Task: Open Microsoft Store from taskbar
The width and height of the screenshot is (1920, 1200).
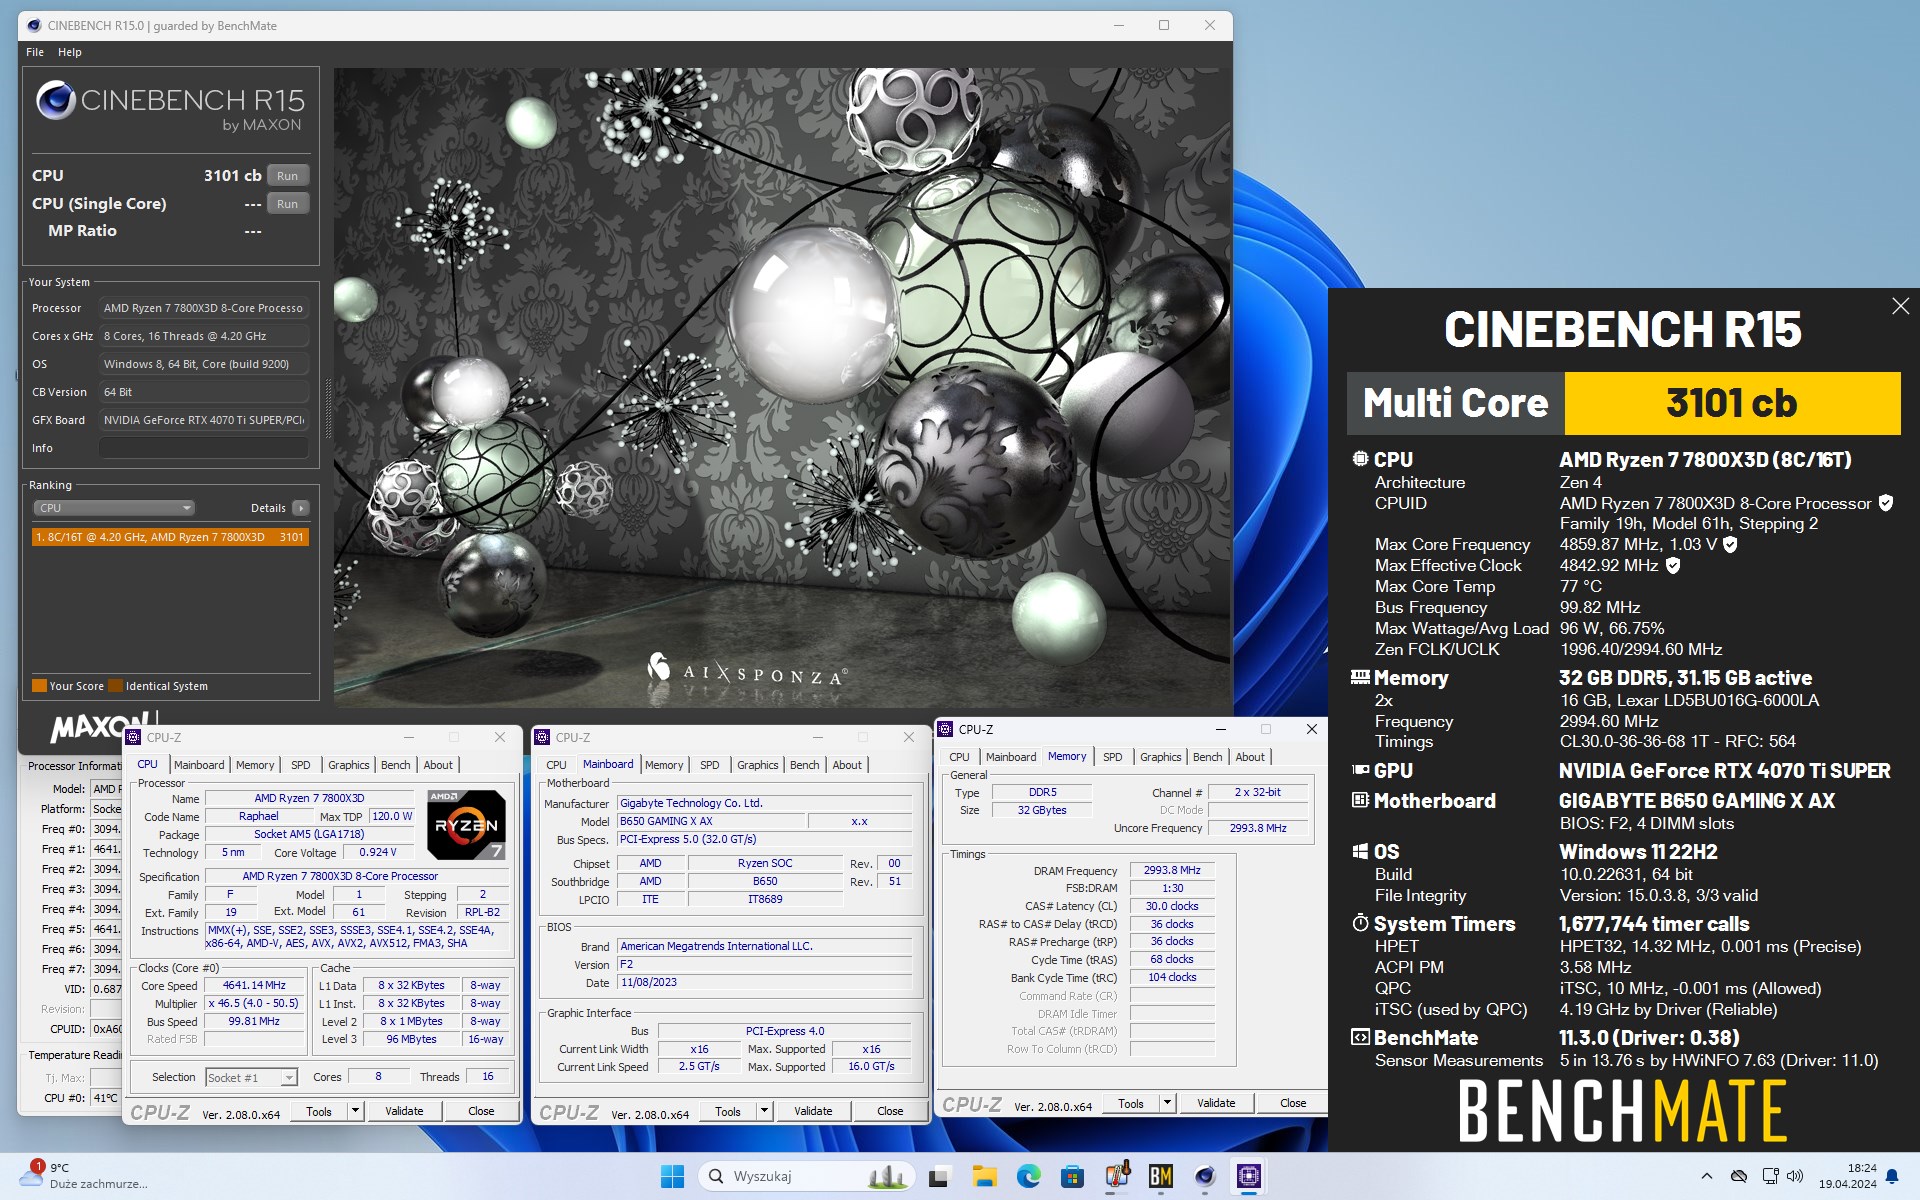Action: click(x=1072, y=1176)
